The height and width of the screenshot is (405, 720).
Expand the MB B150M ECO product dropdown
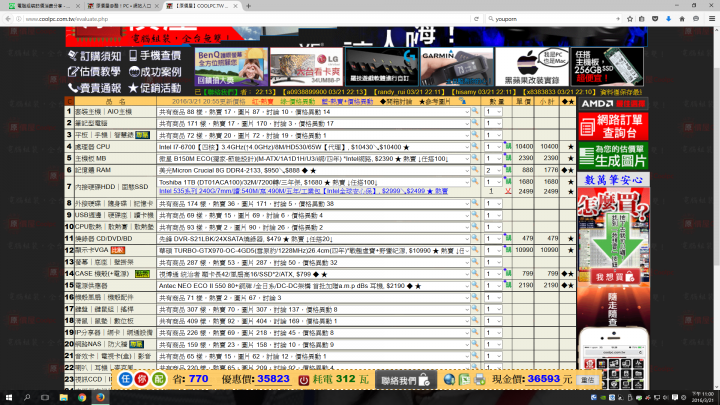(x=314, y=158)
